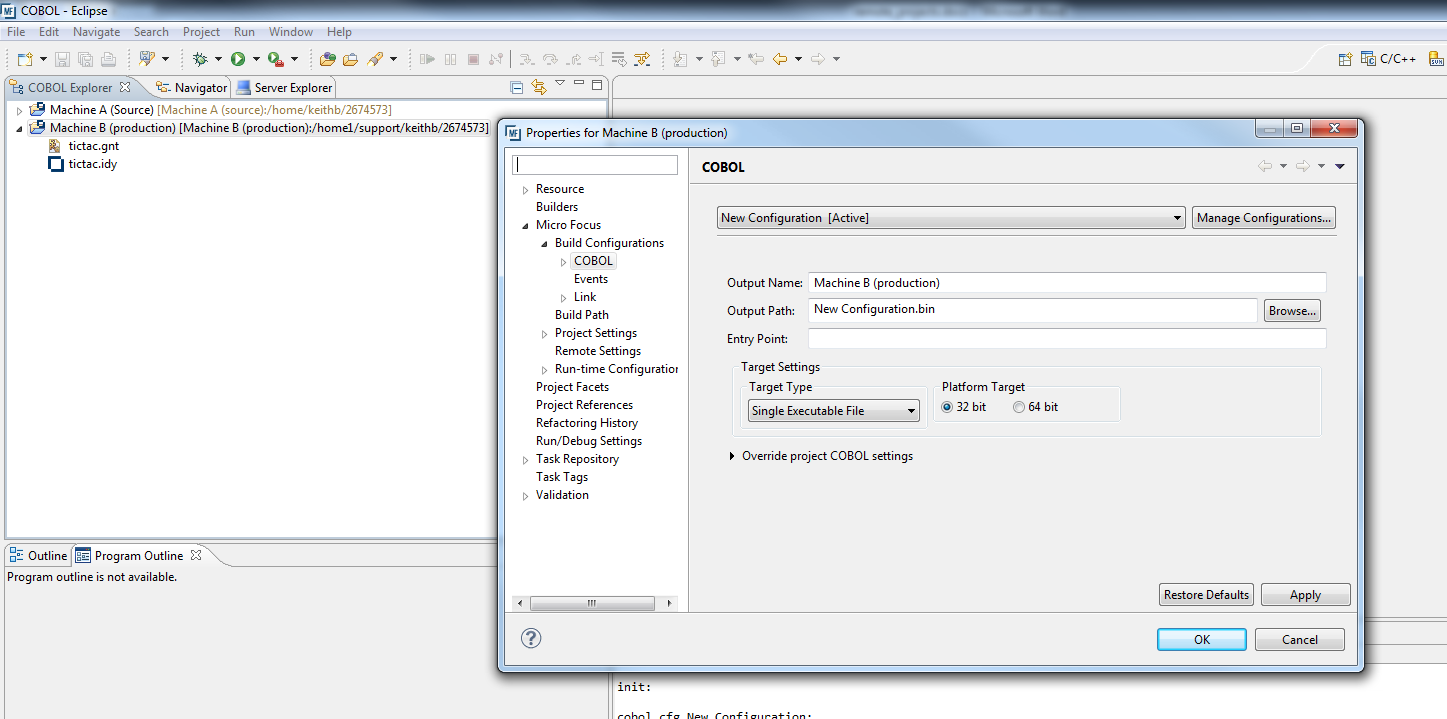Switch to the Server Explorer tab
The height and width of the screenshot is (719, 1447).
[x=285, y=88]
